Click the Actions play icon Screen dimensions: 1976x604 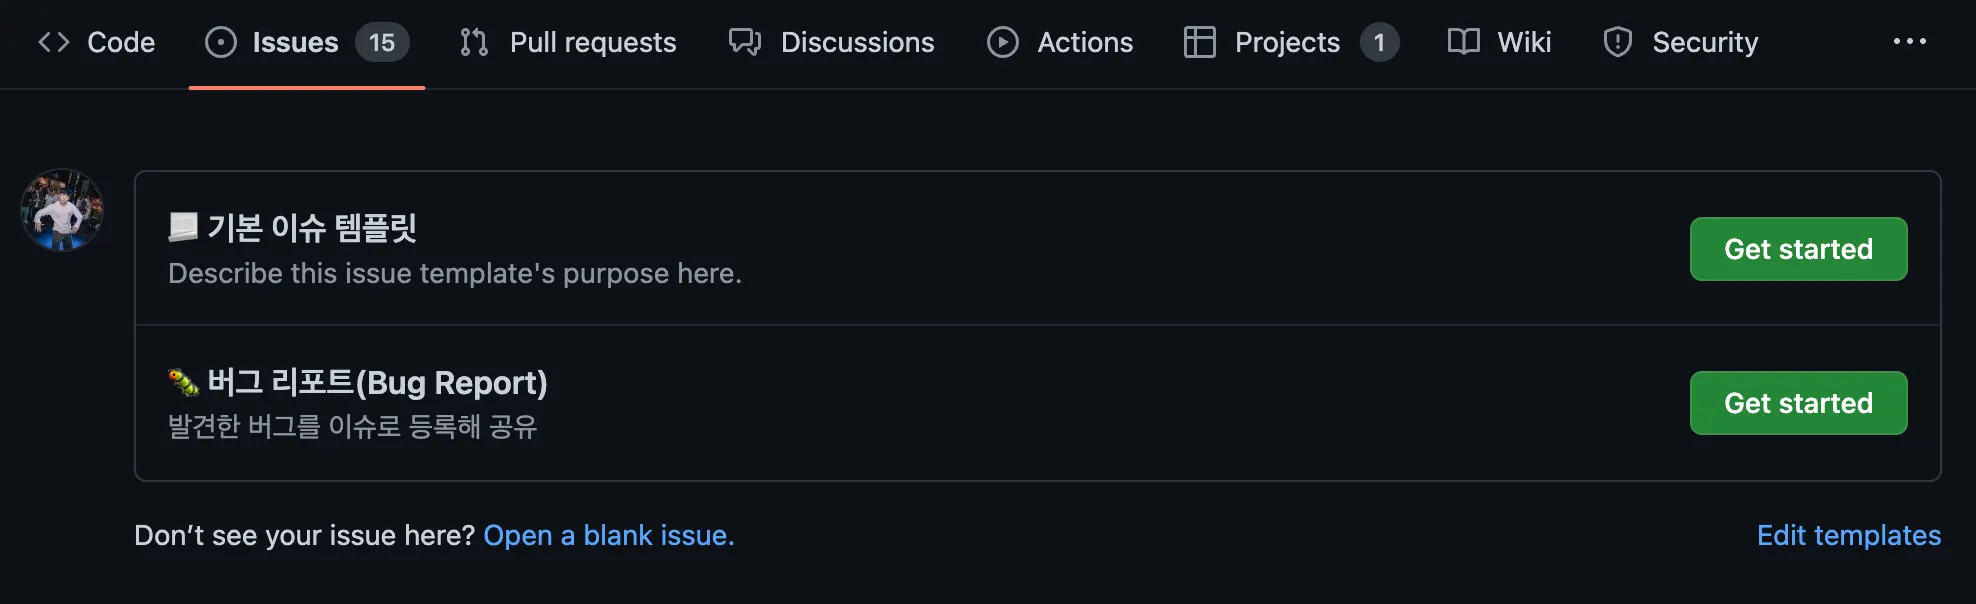click(x=1002, y=42)
